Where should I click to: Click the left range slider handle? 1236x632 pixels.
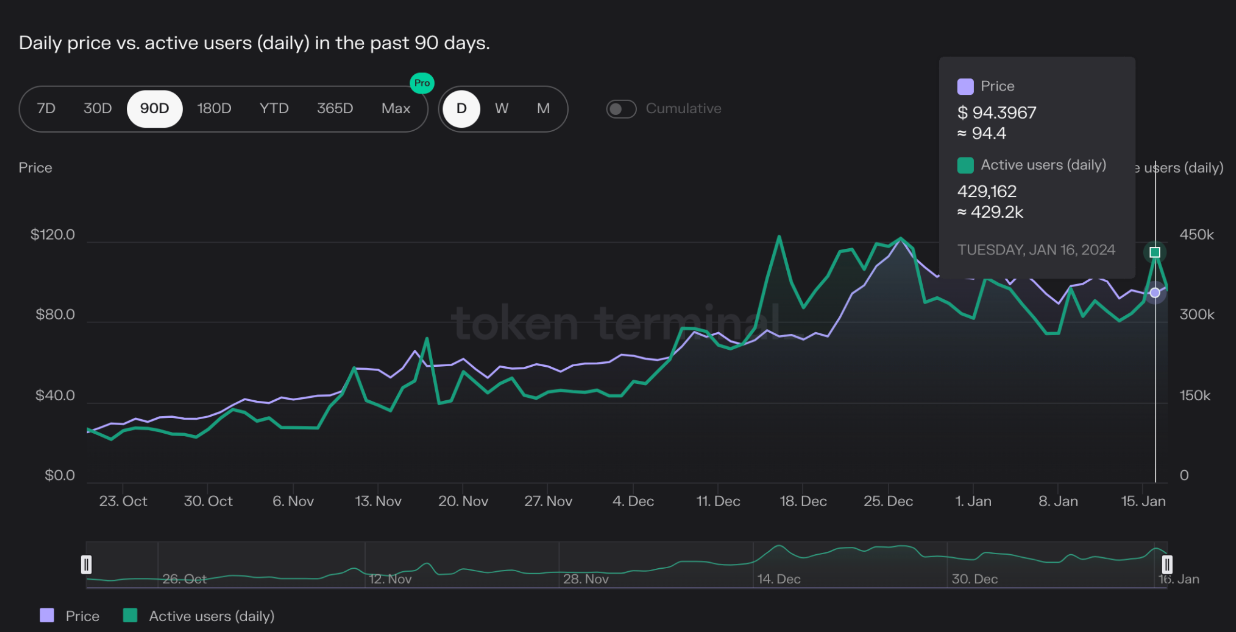point(87,565)
